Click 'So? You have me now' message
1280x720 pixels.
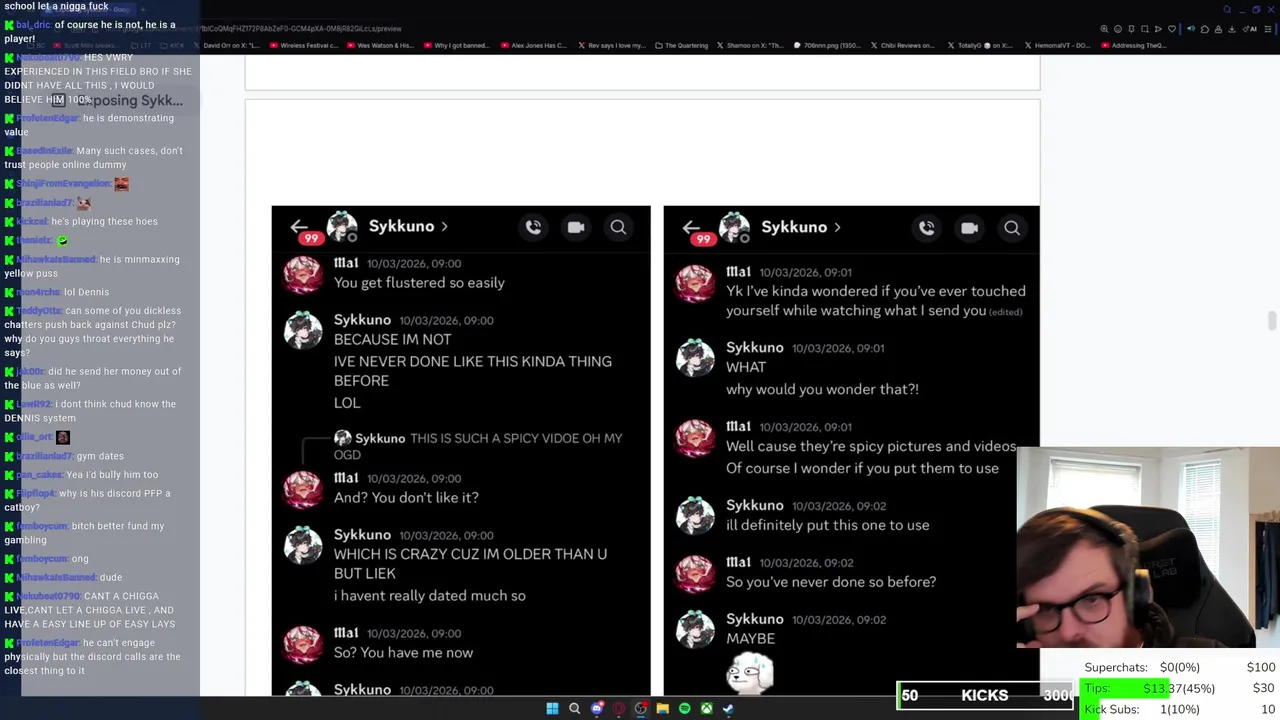pyautogui.click(x=403, y=653)
